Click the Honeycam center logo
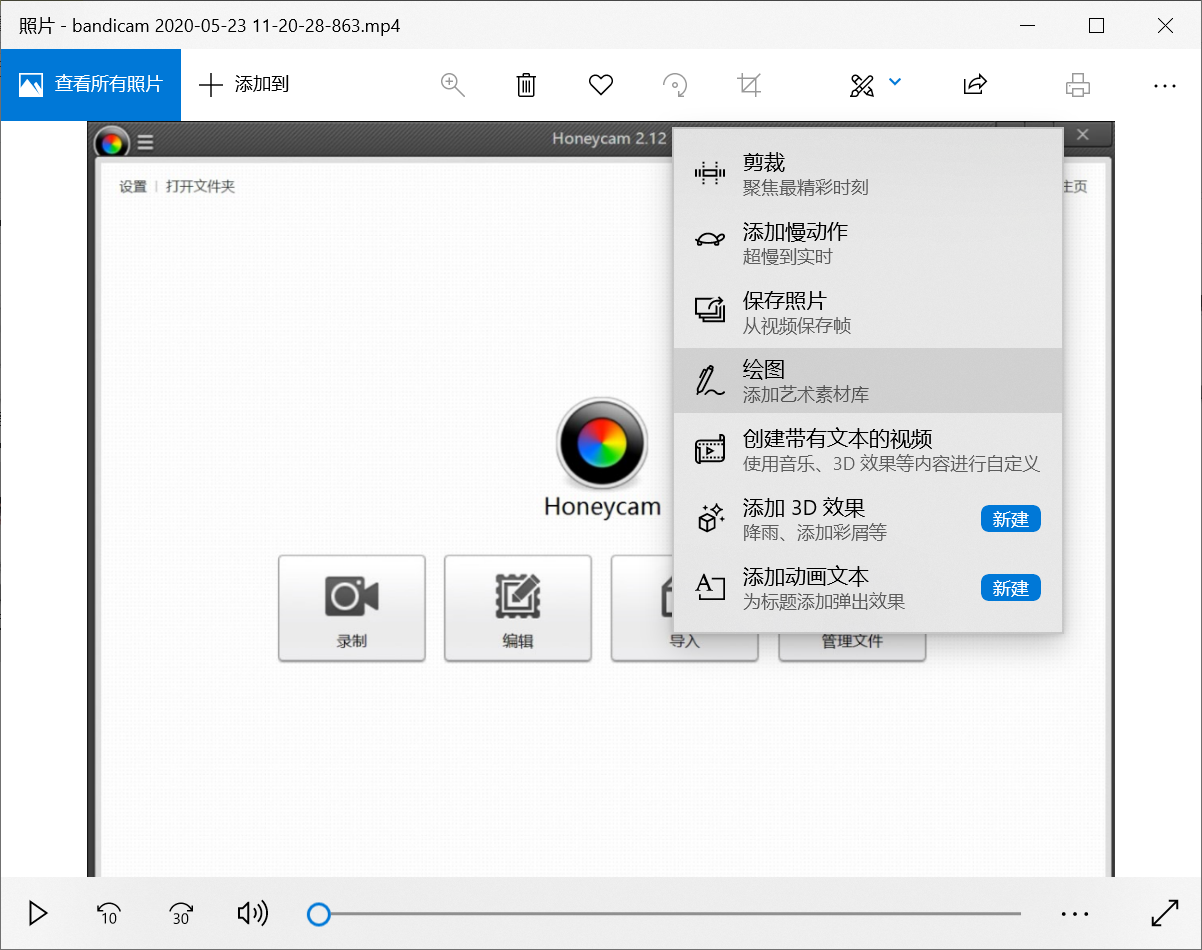 [602, 441]
